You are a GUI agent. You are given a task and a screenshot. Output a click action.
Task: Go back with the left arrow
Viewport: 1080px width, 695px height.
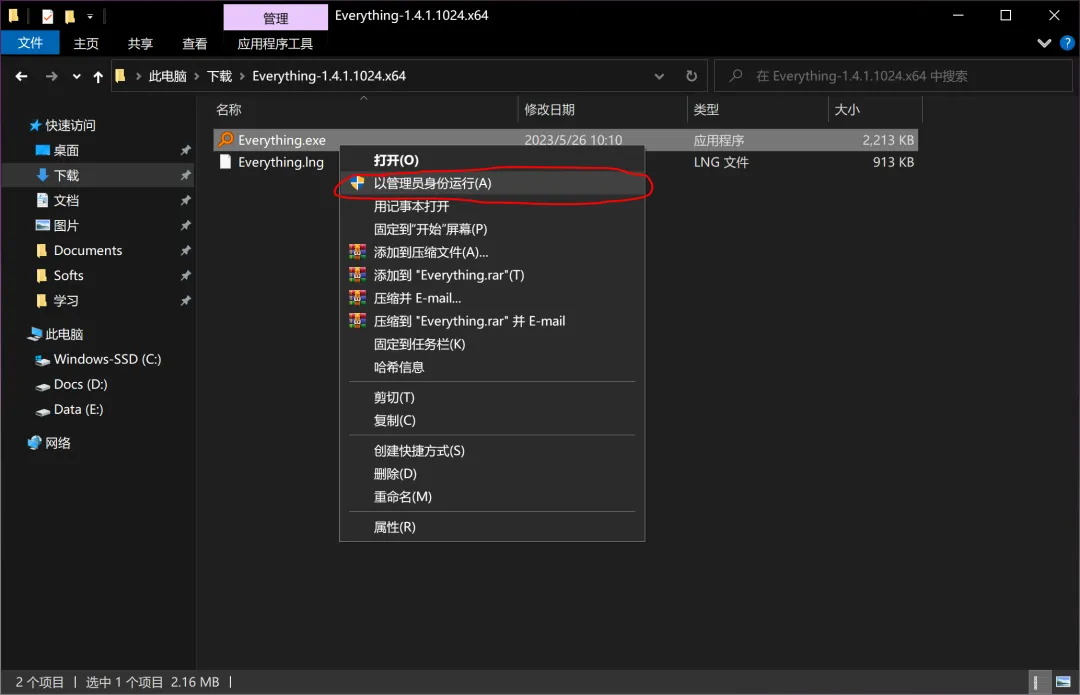21,76
